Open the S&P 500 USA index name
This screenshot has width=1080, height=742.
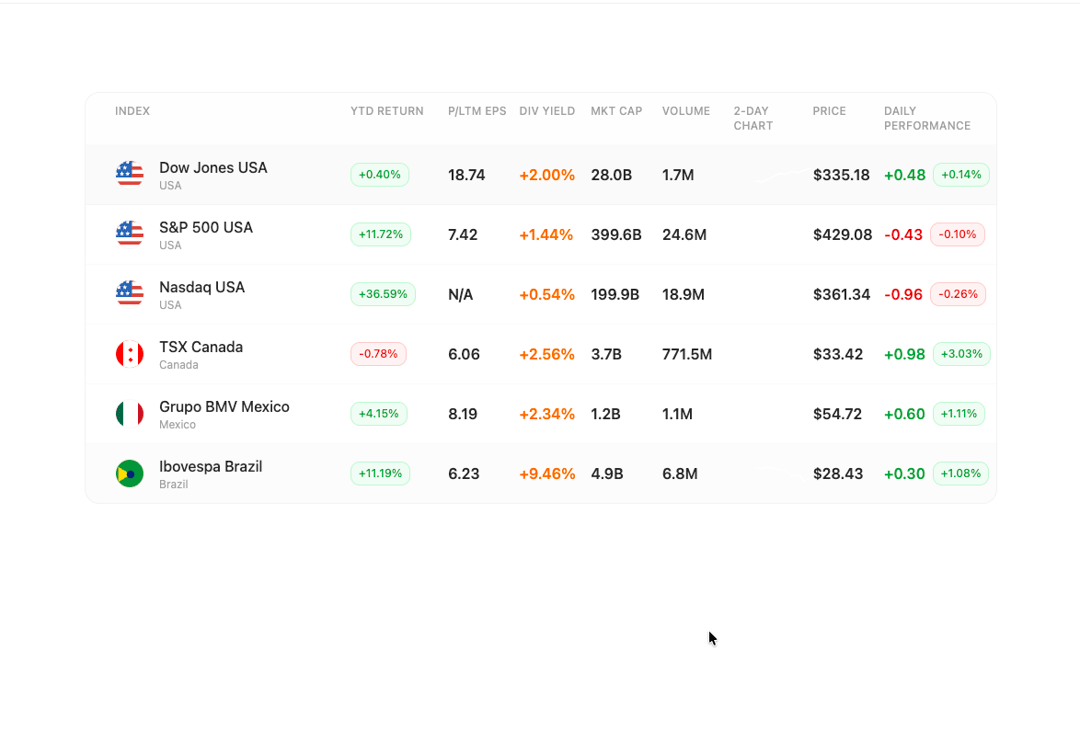pos(206,227)
